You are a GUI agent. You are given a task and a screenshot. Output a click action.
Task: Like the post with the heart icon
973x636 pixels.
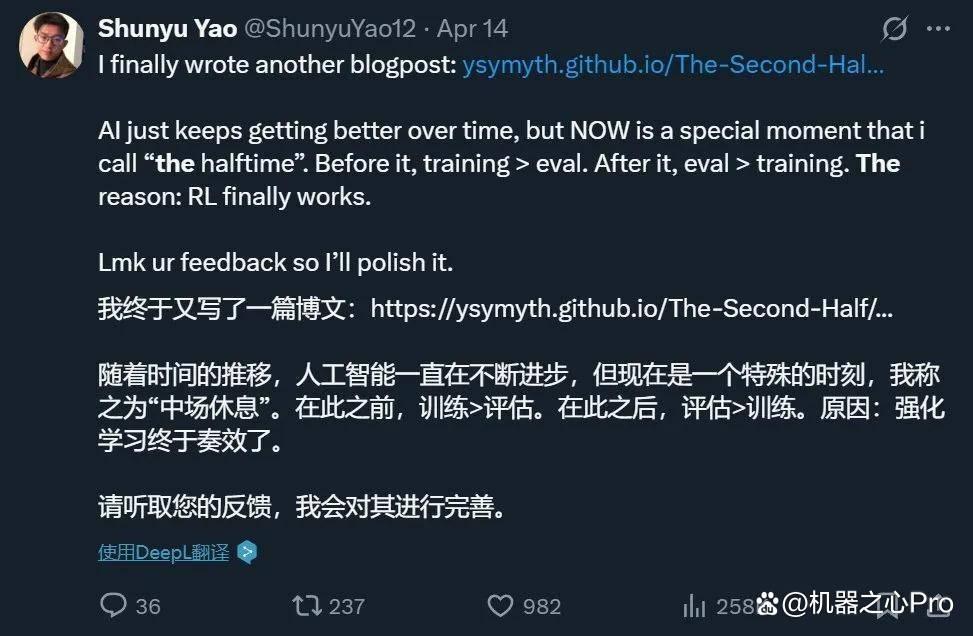[500, 606]
